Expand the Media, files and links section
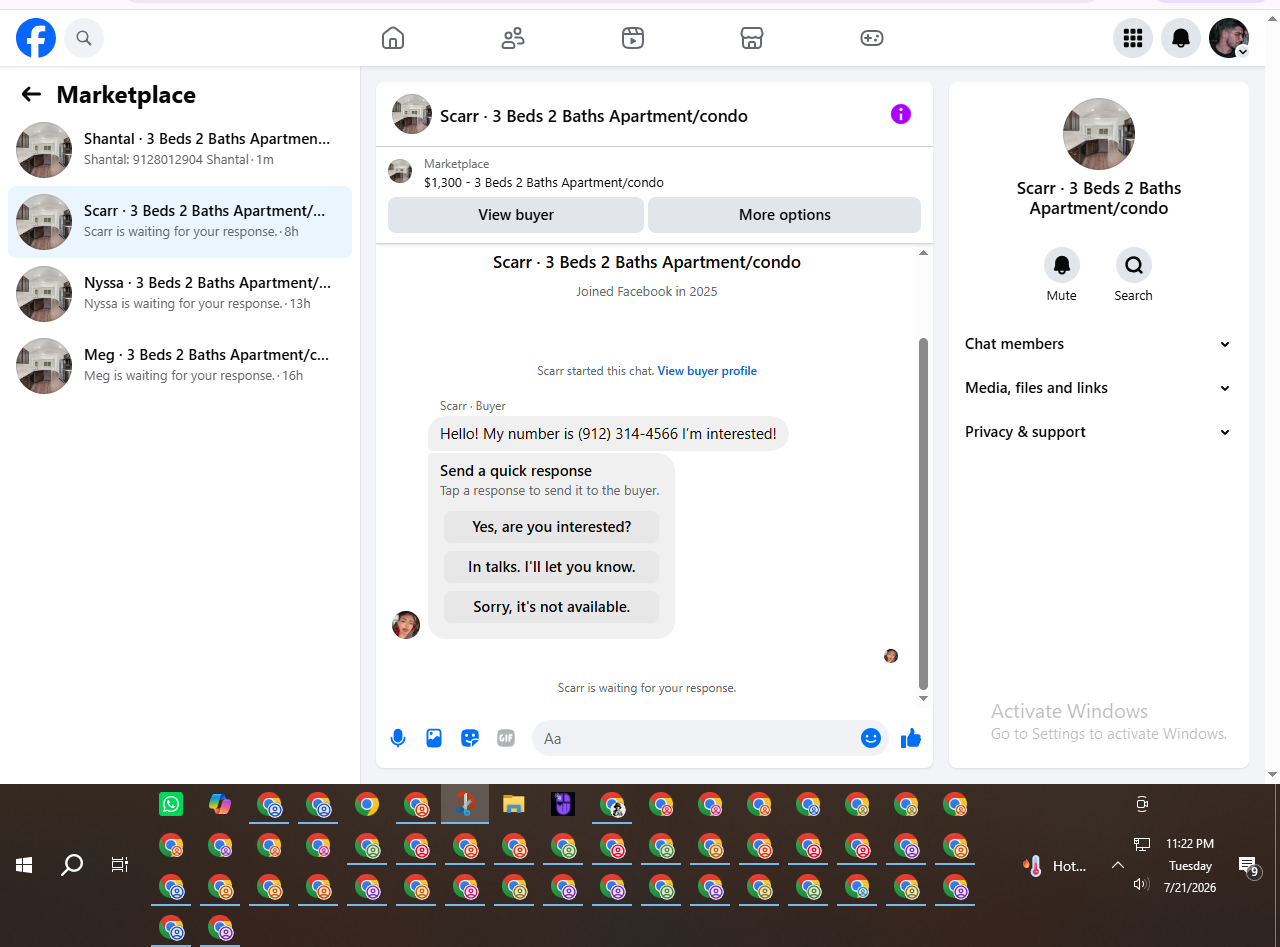Screen dimensions: 1280x947 [1098, 388]
